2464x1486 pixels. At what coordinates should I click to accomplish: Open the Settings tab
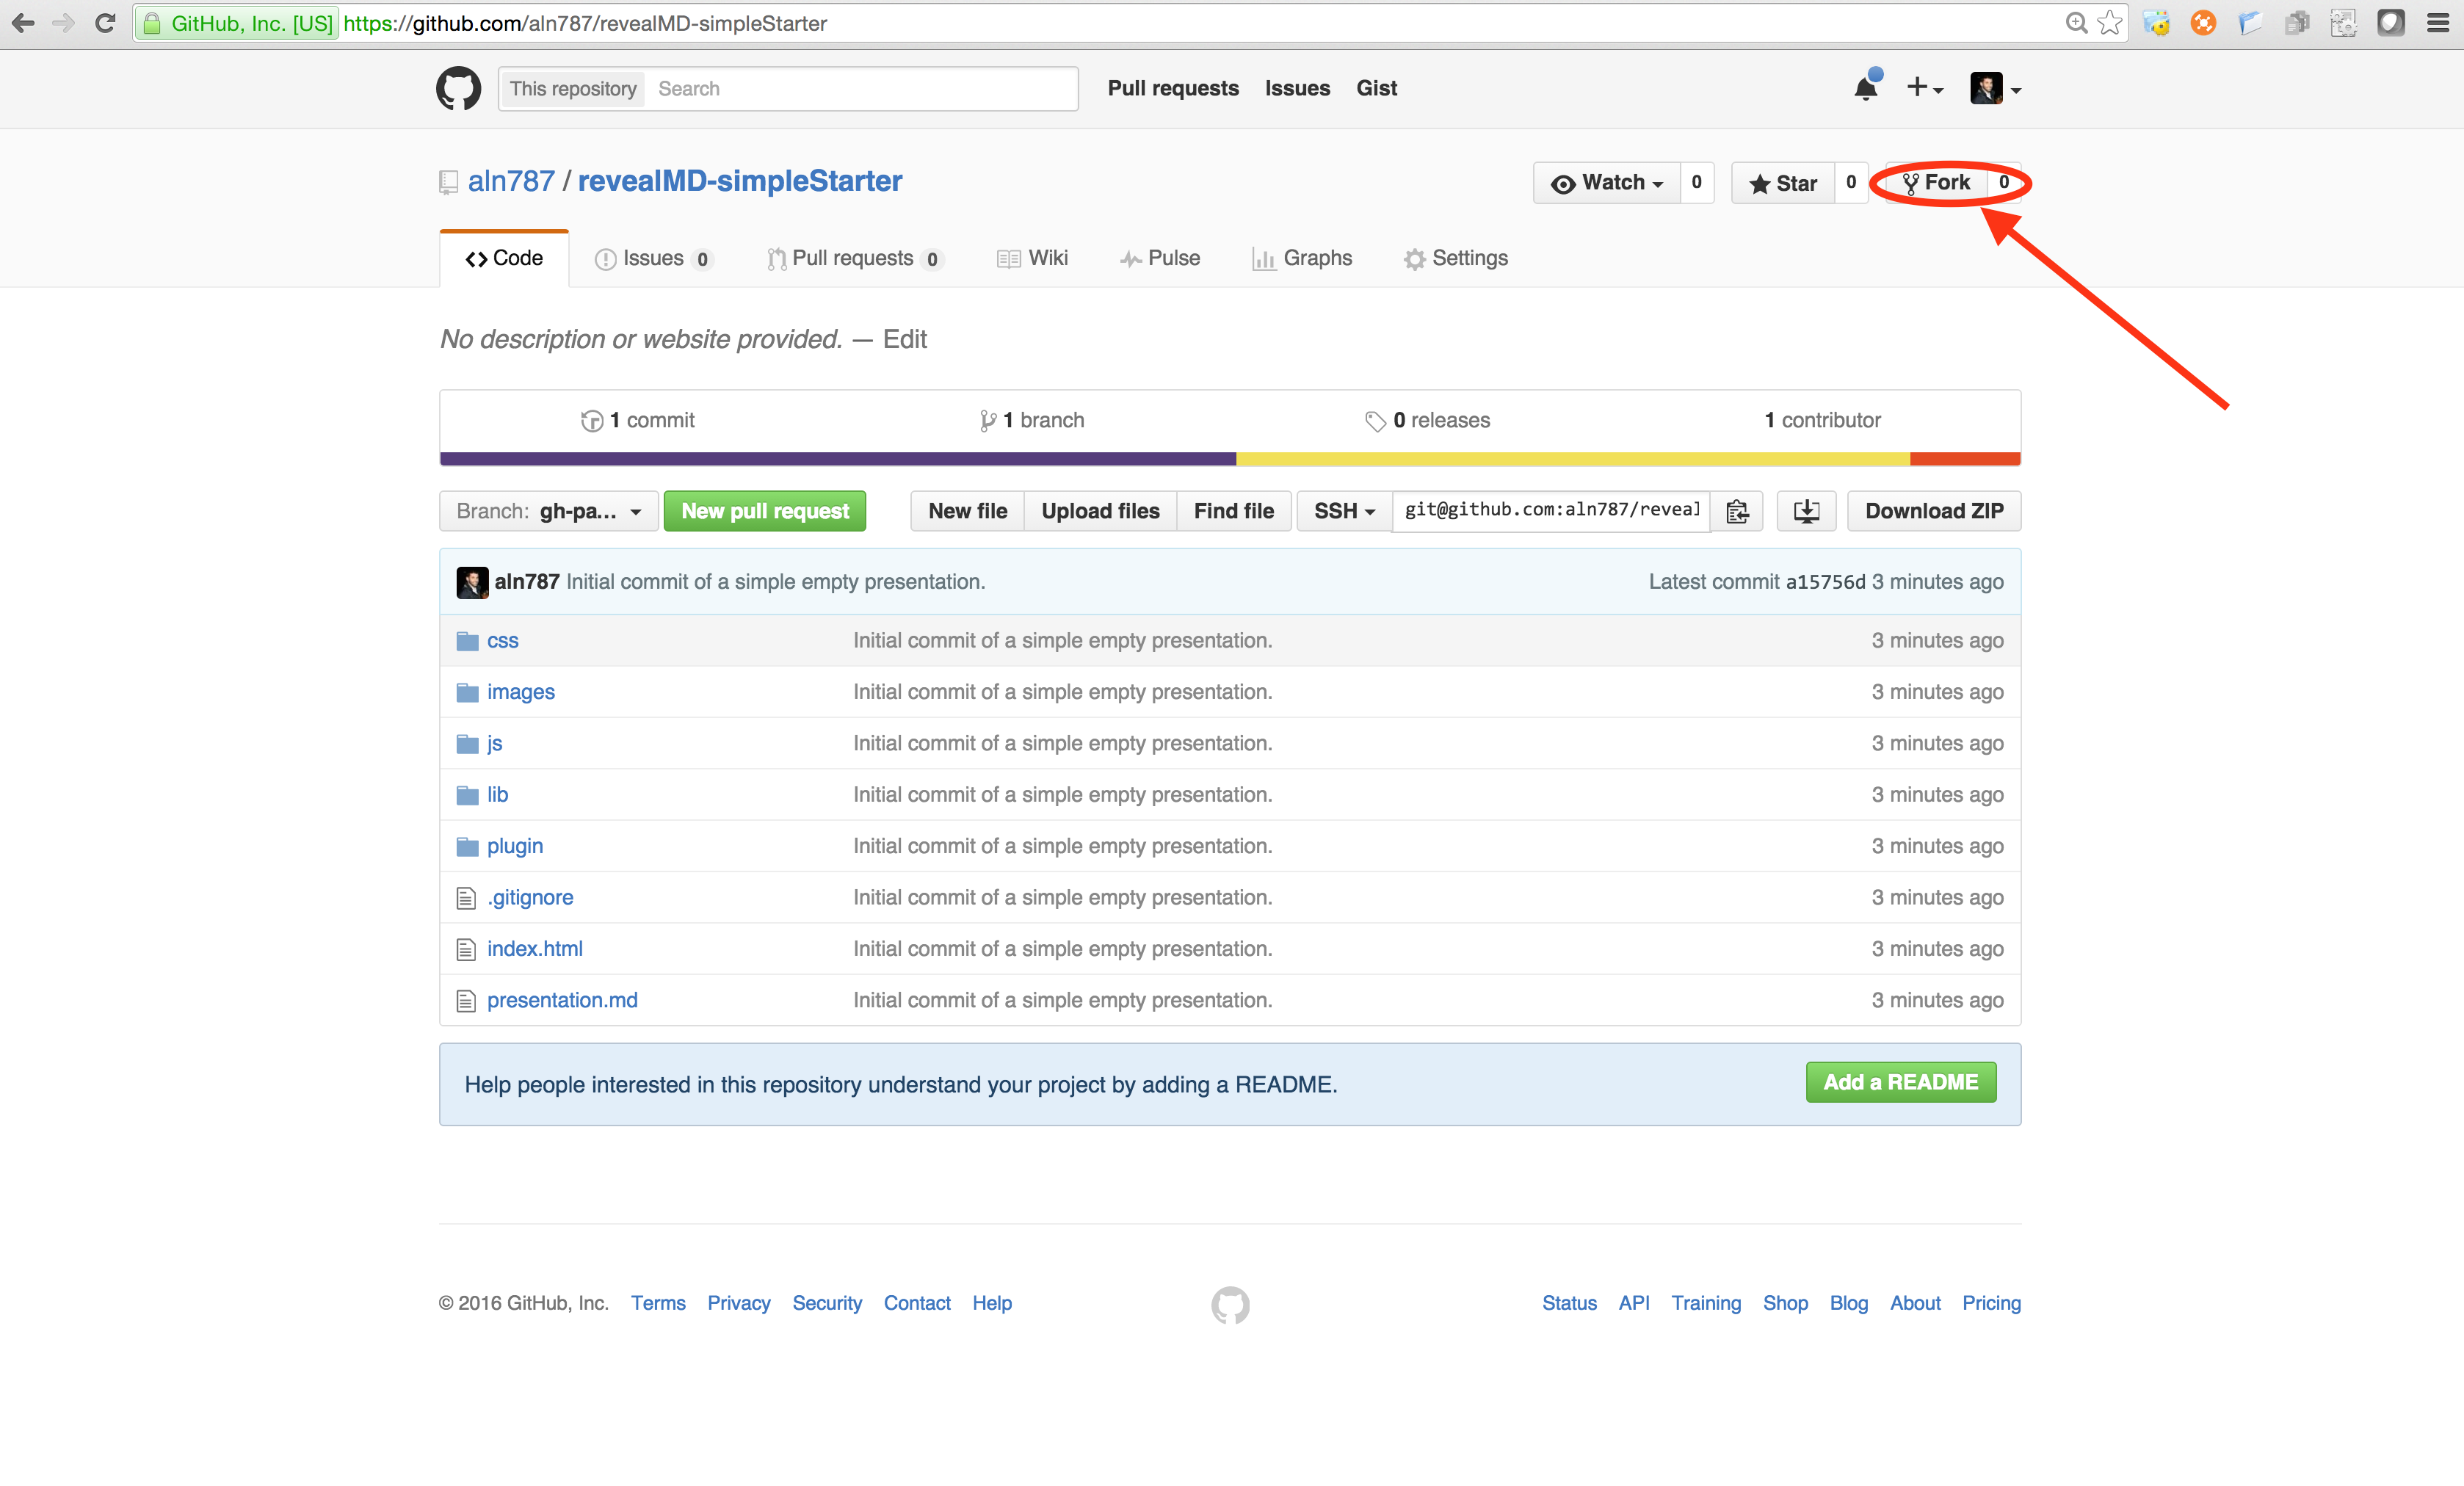coord(1456,258)
